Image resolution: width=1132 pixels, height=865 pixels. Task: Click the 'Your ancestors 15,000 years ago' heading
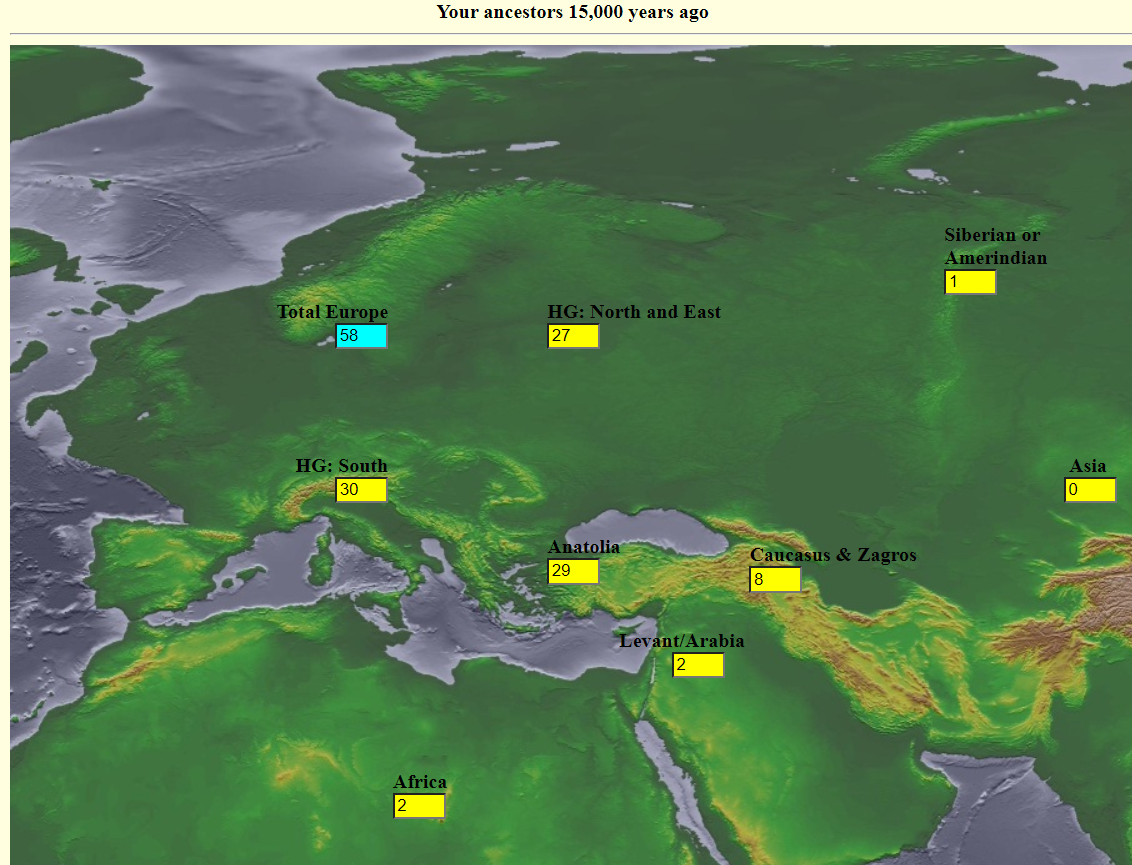572,12
